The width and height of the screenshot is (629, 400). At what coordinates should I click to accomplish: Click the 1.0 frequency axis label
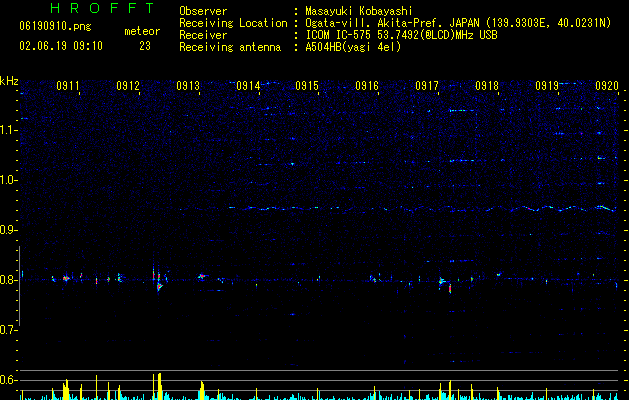[x=9, y=180]
